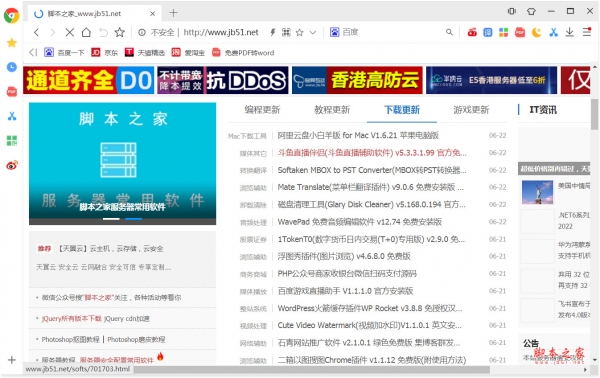Open Photoshop抠图教程 link

point(70,339)
